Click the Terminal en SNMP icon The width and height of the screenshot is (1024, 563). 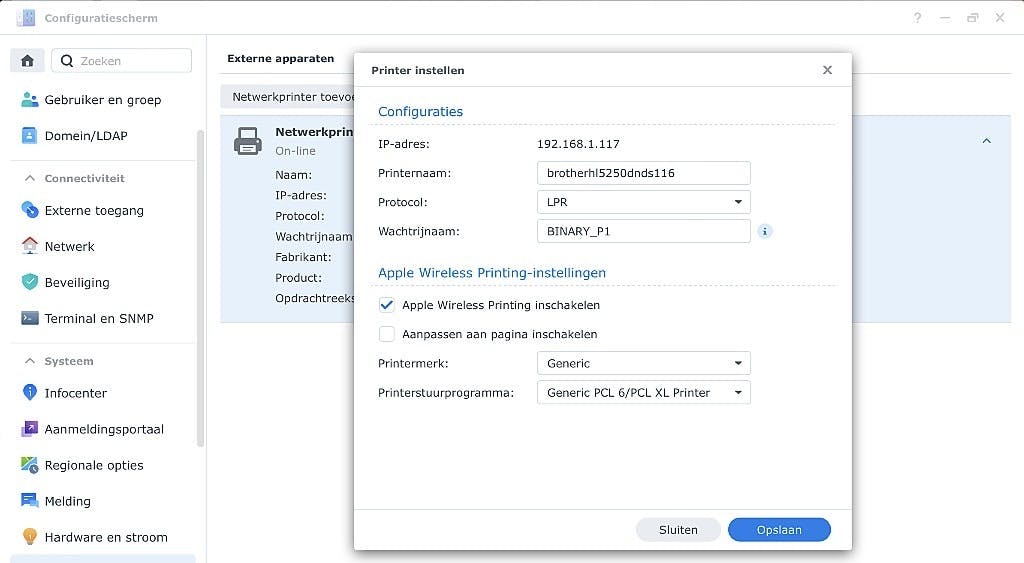click(x=29, y=319)
